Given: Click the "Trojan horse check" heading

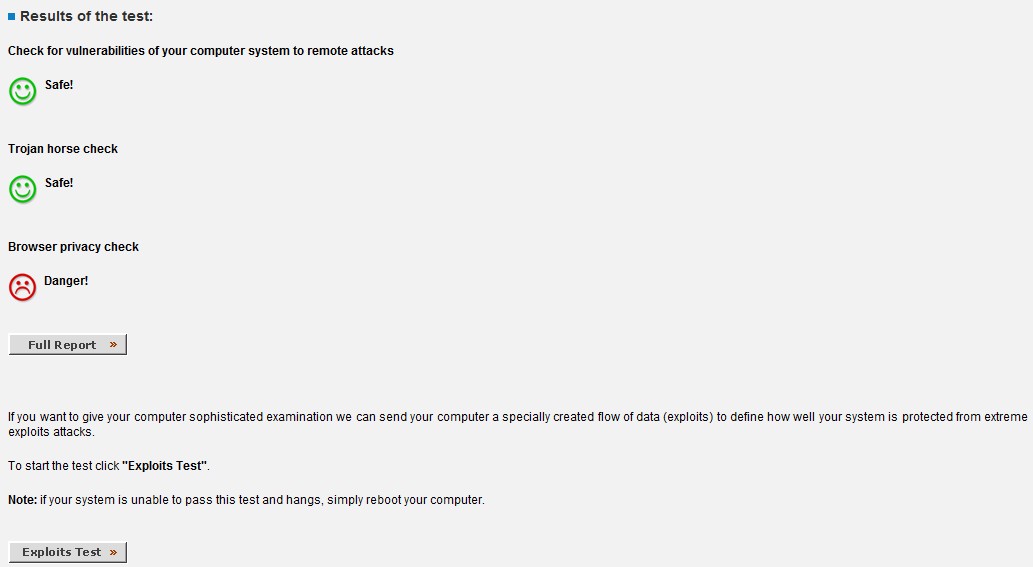Looking at the screenshot, I should 63,149.
